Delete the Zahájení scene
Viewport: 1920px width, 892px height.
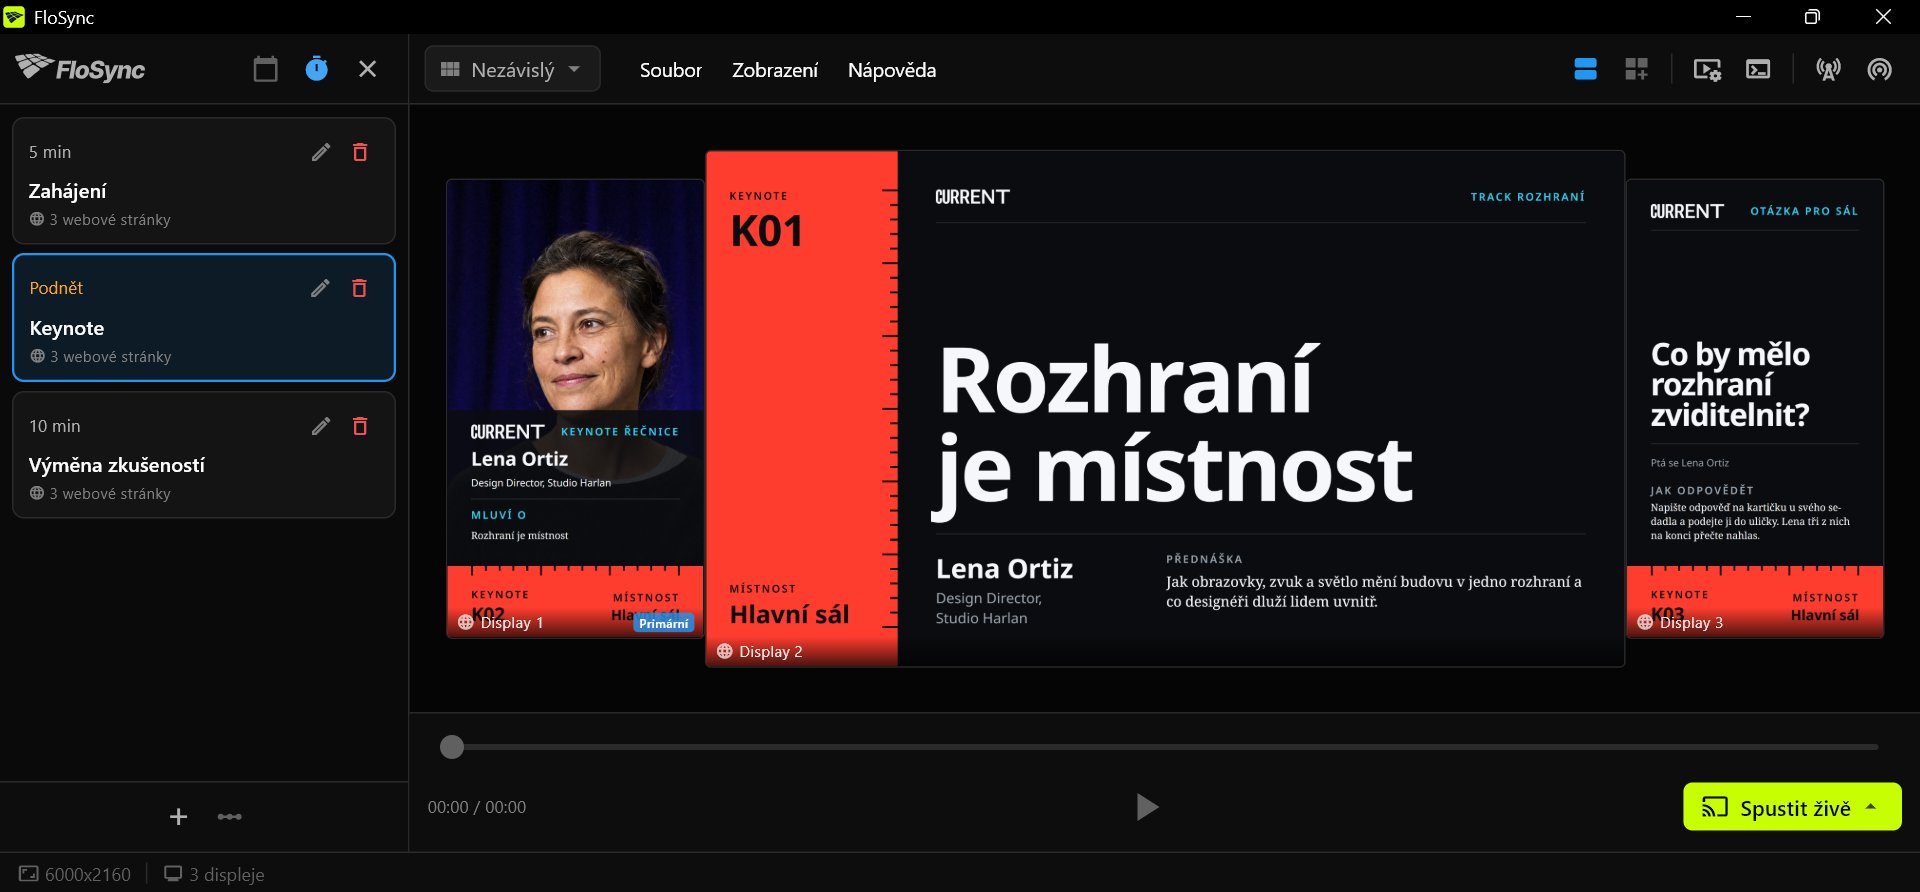(x=360, y=152)
